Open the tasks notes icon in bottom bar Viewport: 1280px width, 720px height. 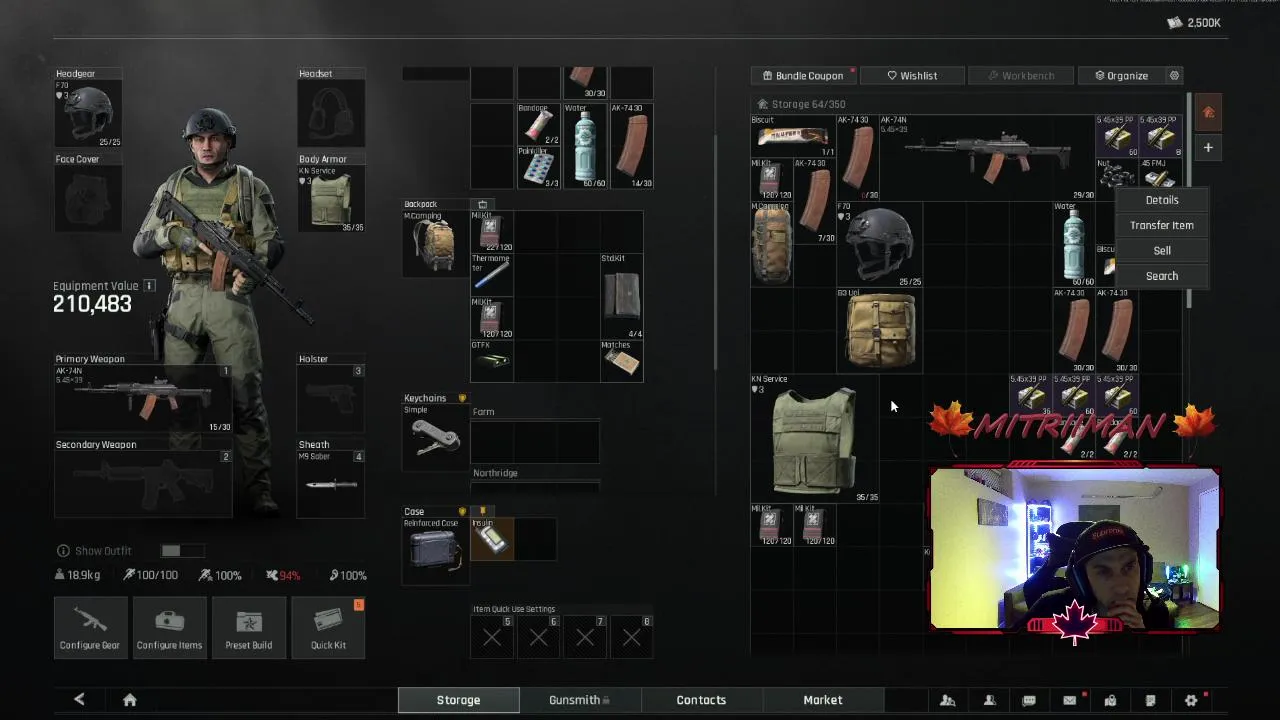click(x=1150, y=700)
